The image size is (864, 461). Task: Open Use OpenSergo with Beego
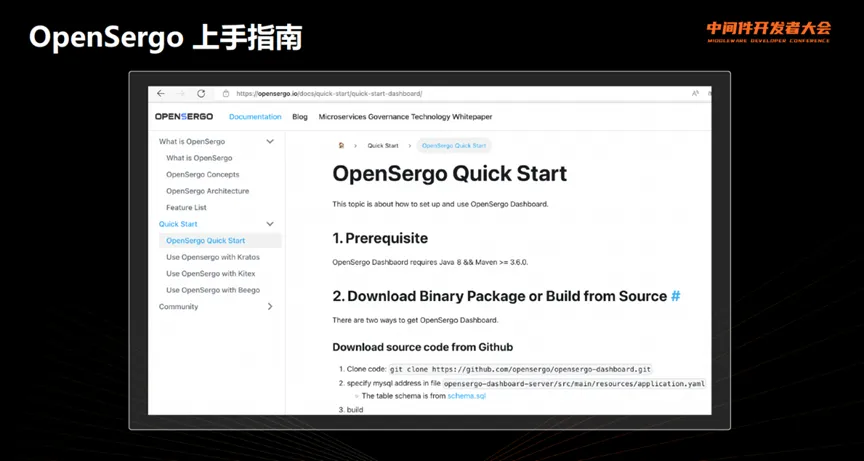pos(213,290)
